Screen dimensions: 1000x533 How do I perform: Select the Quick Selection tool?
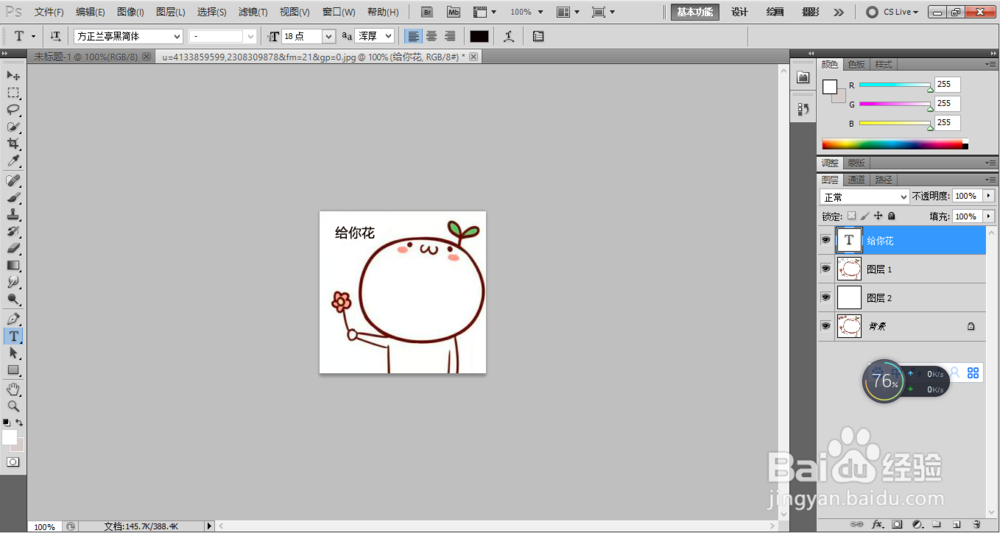pos(13,127)
